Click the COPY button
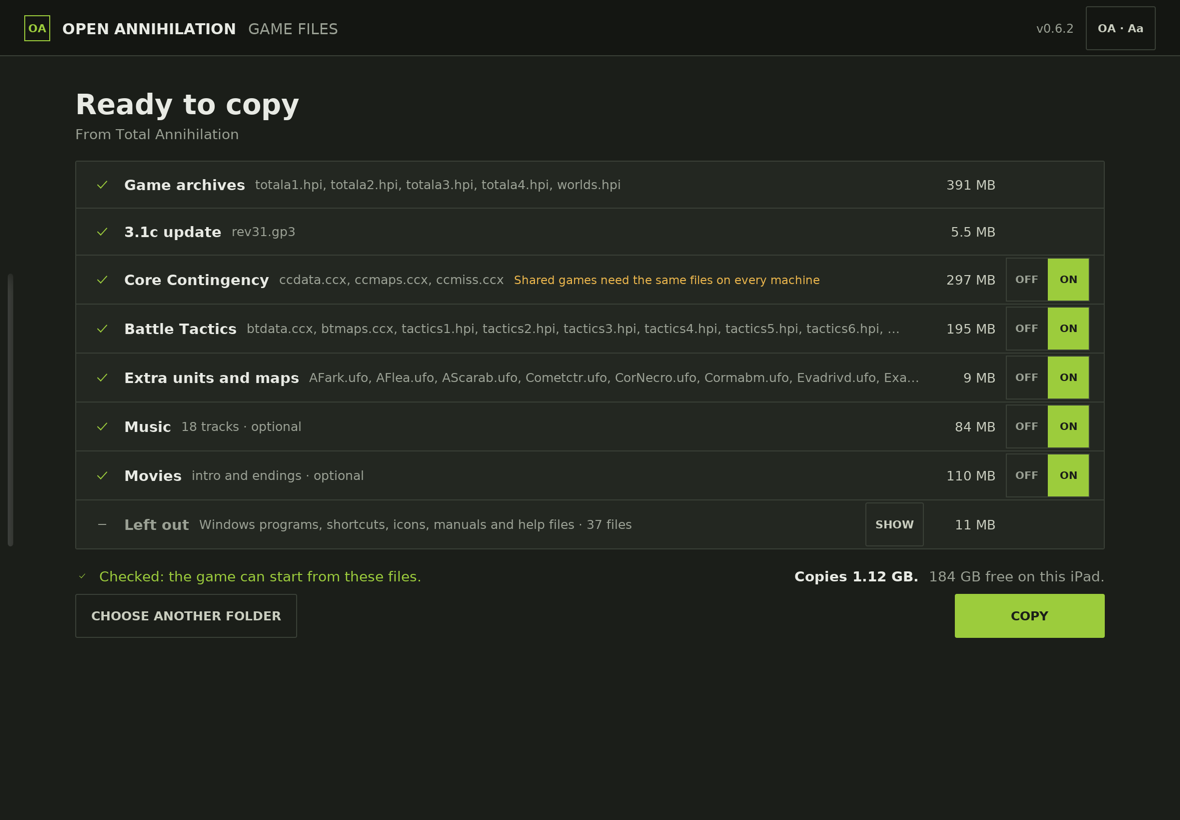 [1029, 616]
